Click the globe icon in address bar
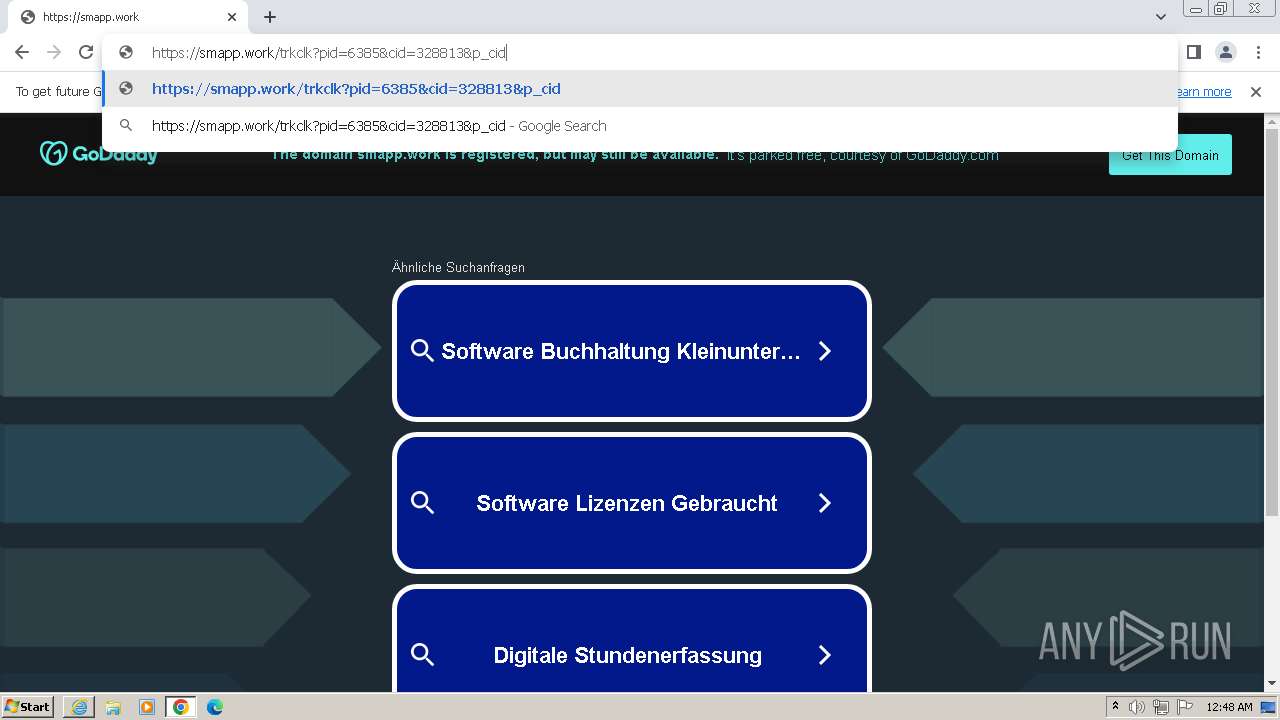Image resolution: width=1280 pixels, height=720 pixels. click(x=126, y=52)
